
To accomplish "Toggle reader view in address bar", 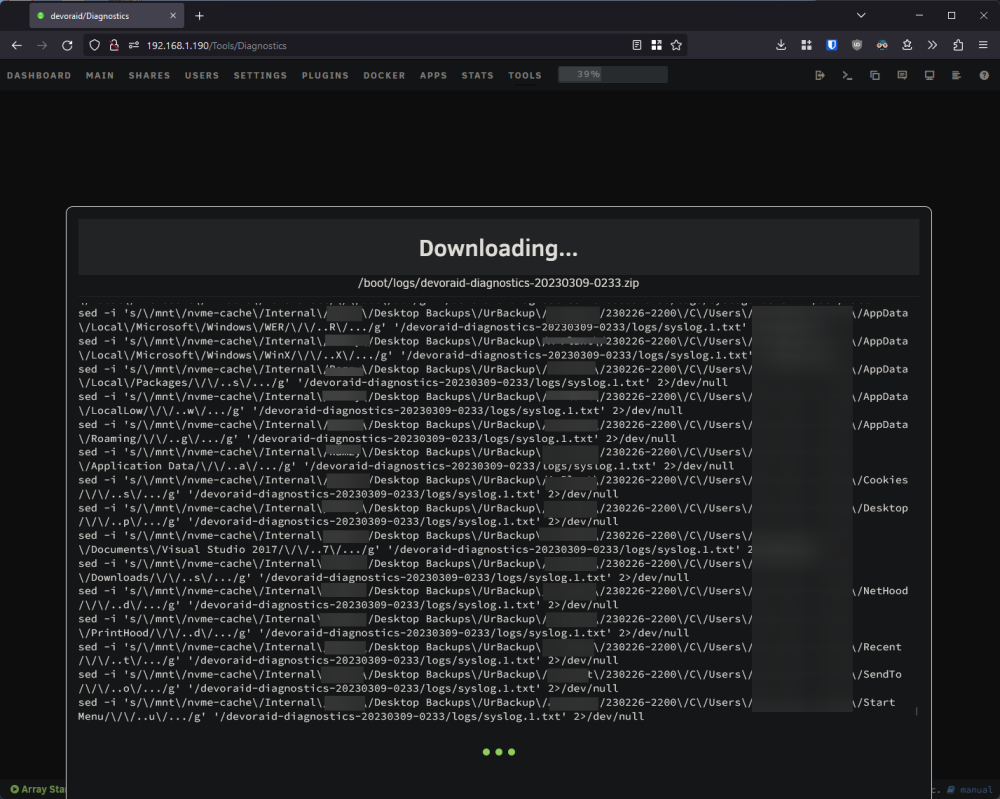I will [x=636, y=45].
